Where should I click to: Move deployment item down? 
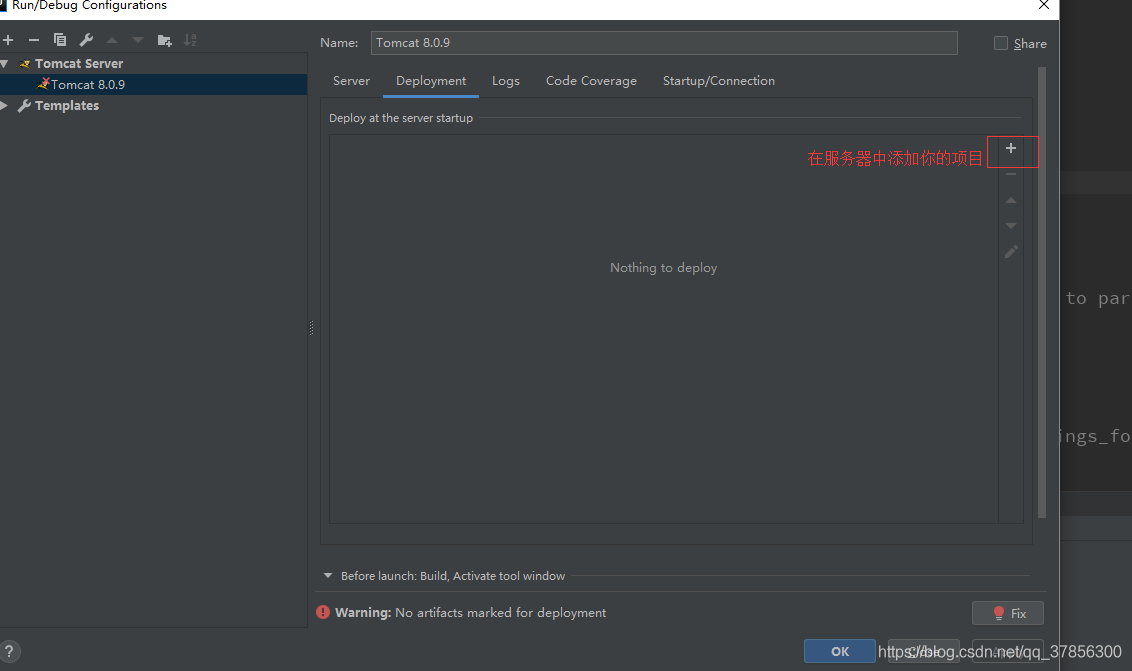(1011, 226)
